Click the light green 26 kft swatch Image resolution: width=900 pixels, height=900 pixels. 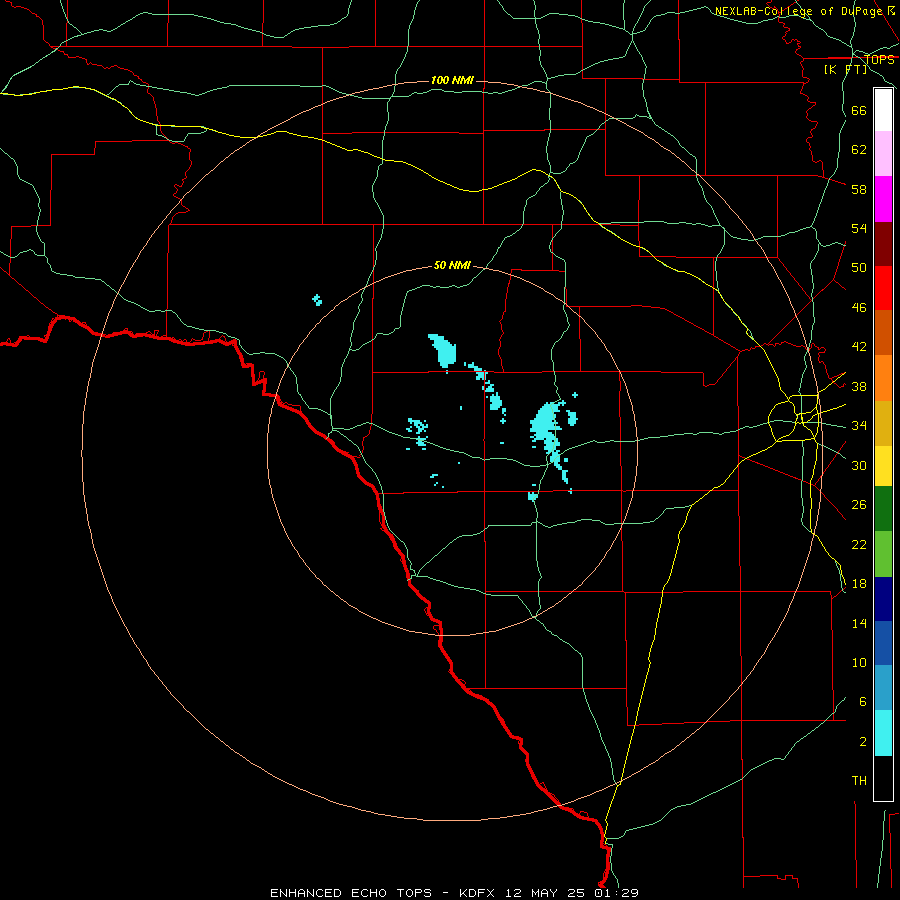(883, 554)
